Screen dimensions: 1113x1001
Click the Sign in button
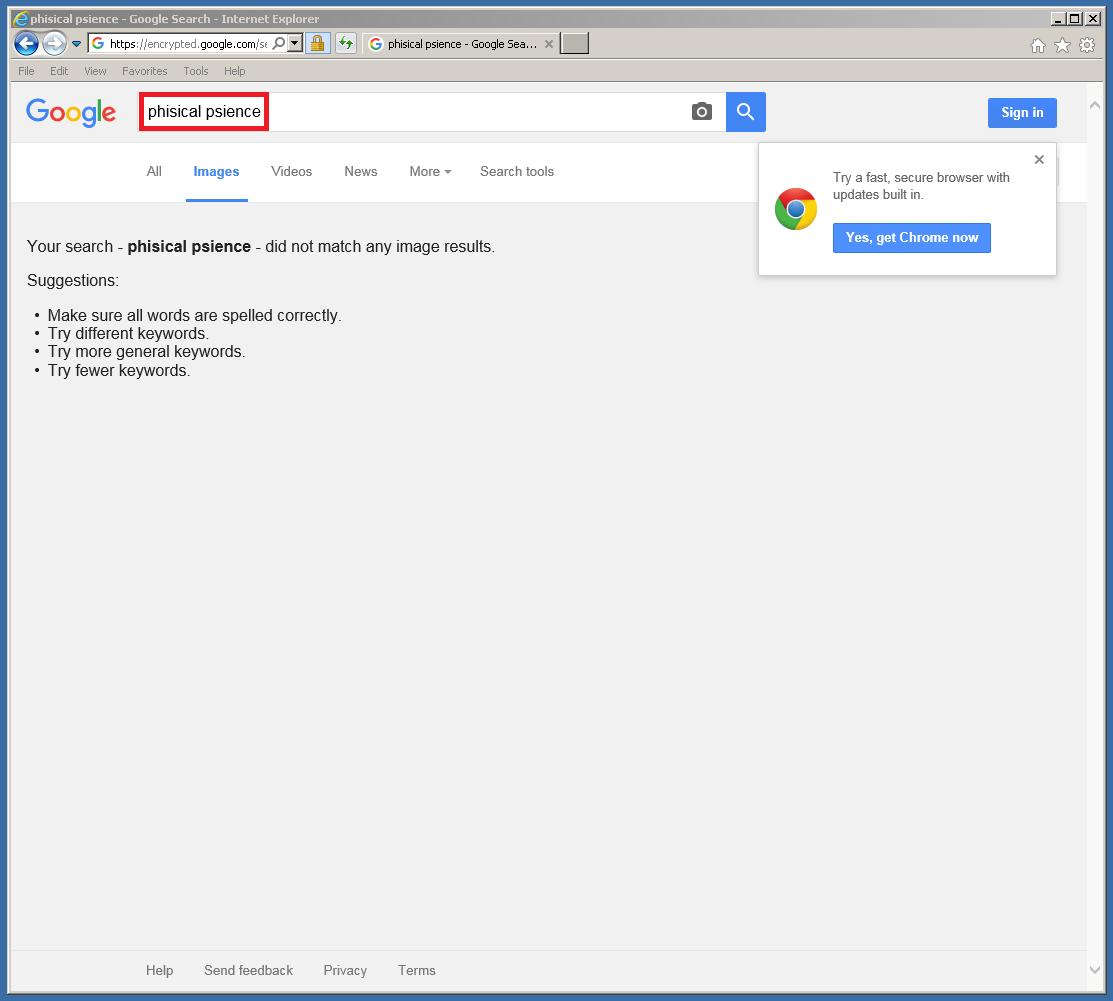(x=1022, y=112)
